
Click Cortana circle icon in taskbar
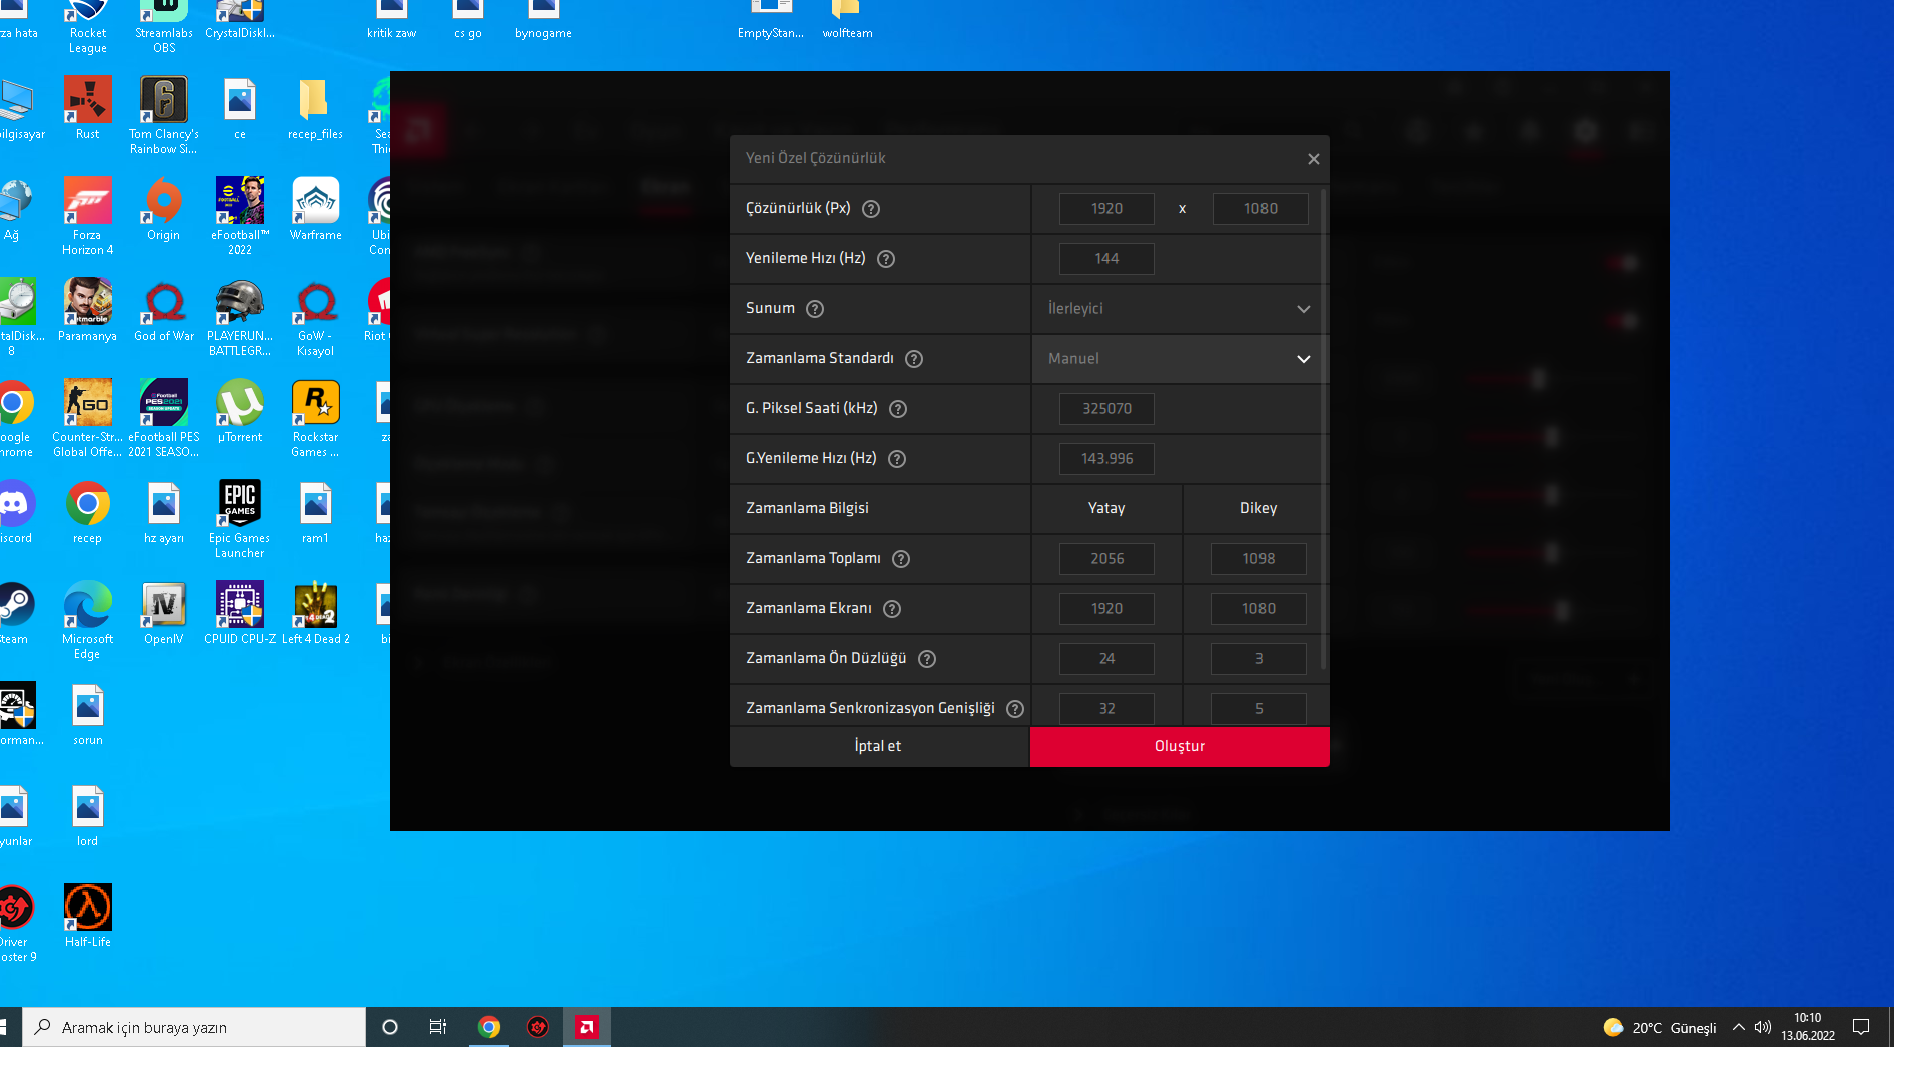(390, 1027)
